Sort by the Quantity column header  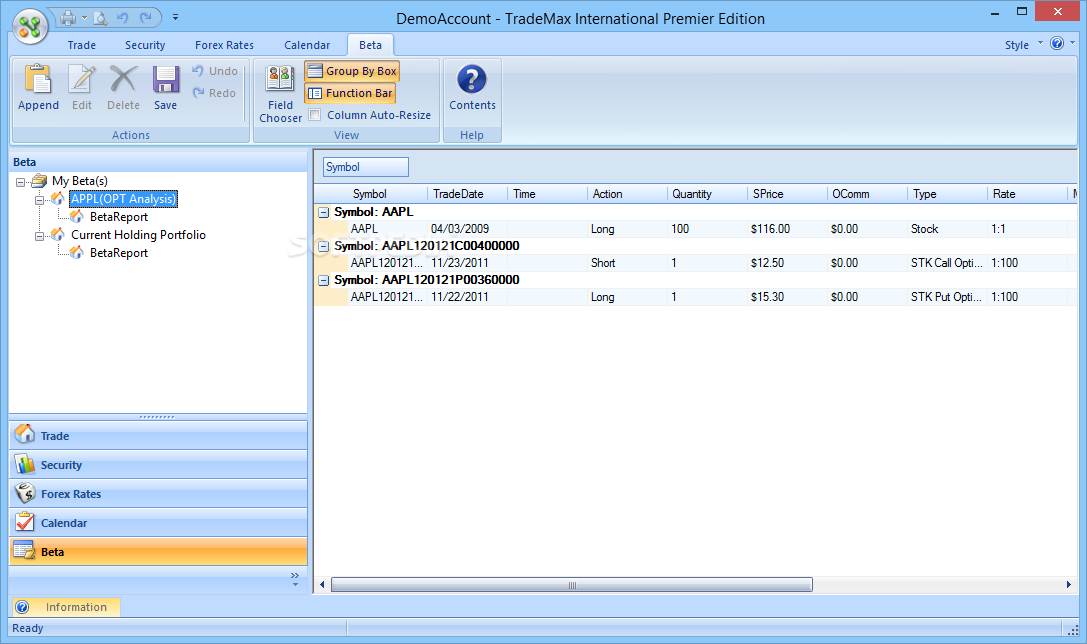pos(707,194)
